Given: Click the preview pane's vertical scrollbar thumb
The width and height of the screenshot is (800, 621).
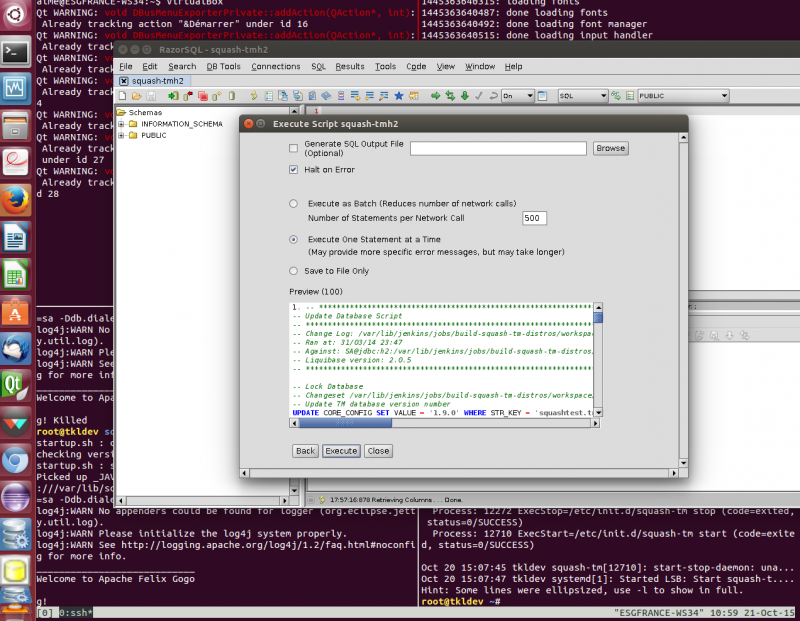Looking at the screenshot, I should point(598,318).
